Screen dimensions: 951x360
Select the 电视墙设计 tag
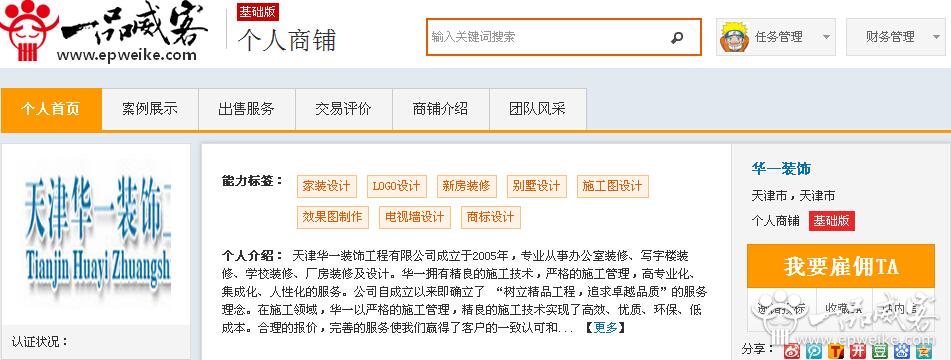pos(415,217)
